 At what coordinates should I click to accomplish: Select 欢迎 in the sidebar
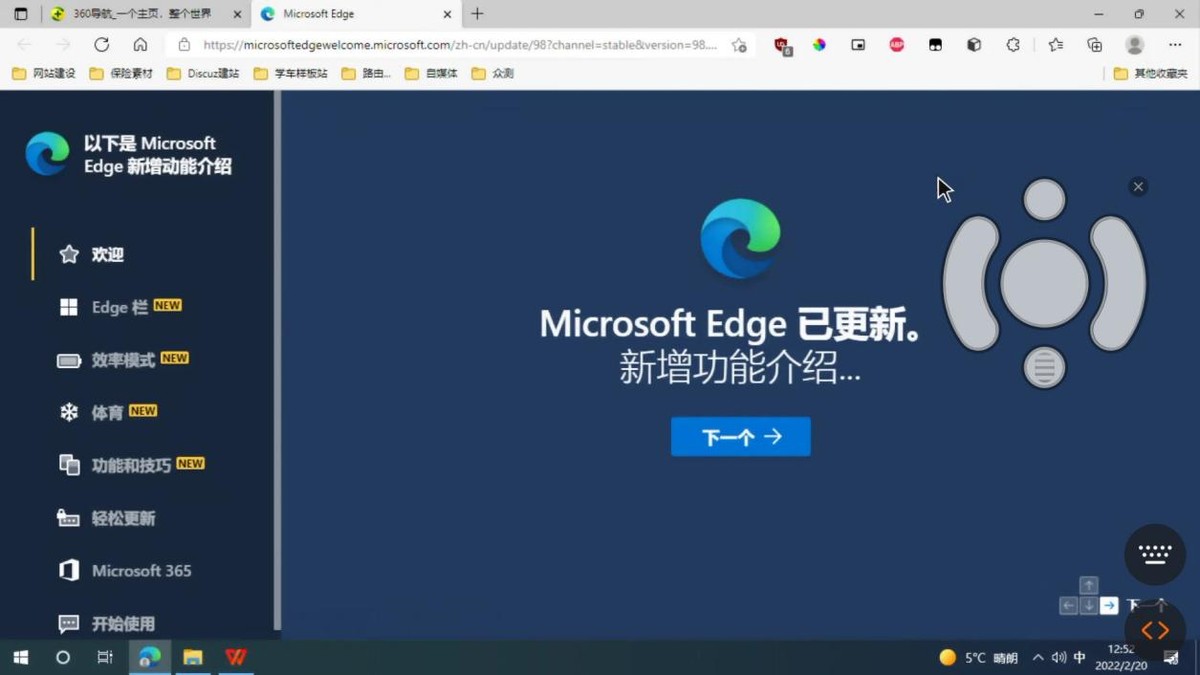[x=91, y=254]
